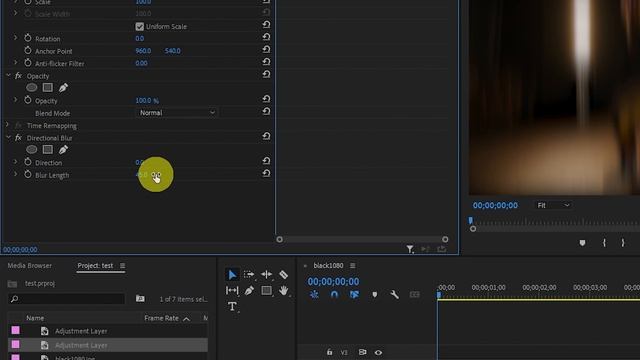Toggle the Uniform Scale checkbox
Image resolution: width=640 pixels, height=360 pixels.
pos(140,27)
